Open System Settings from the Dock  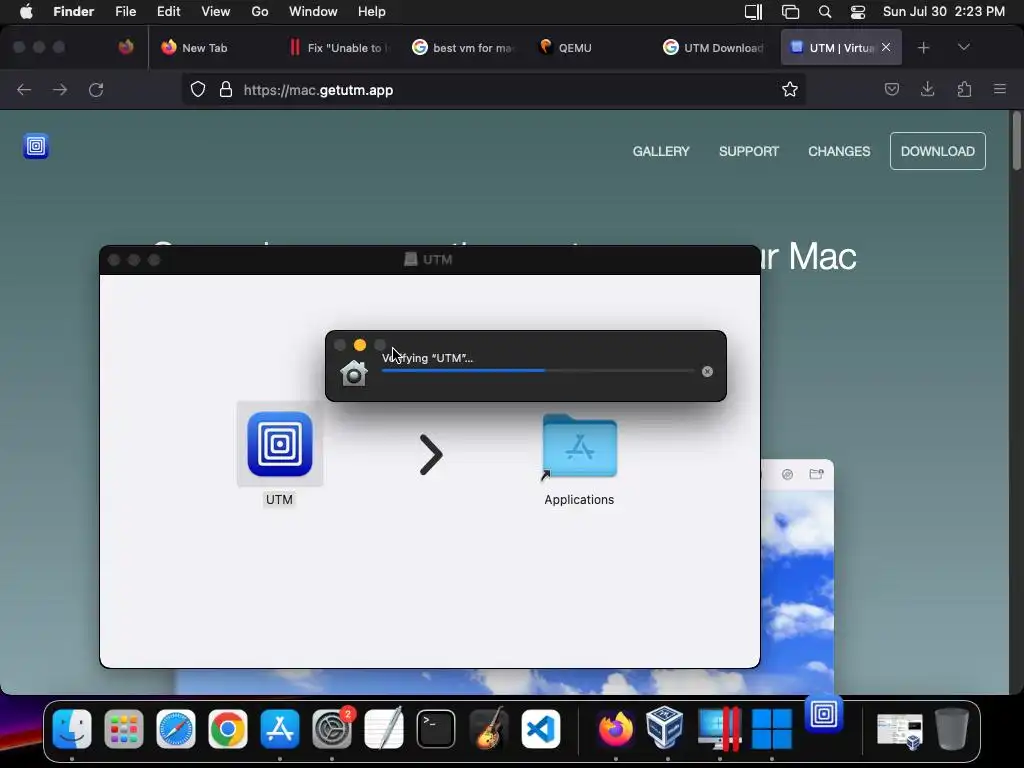pyautogui.click(x=332, y=729)
